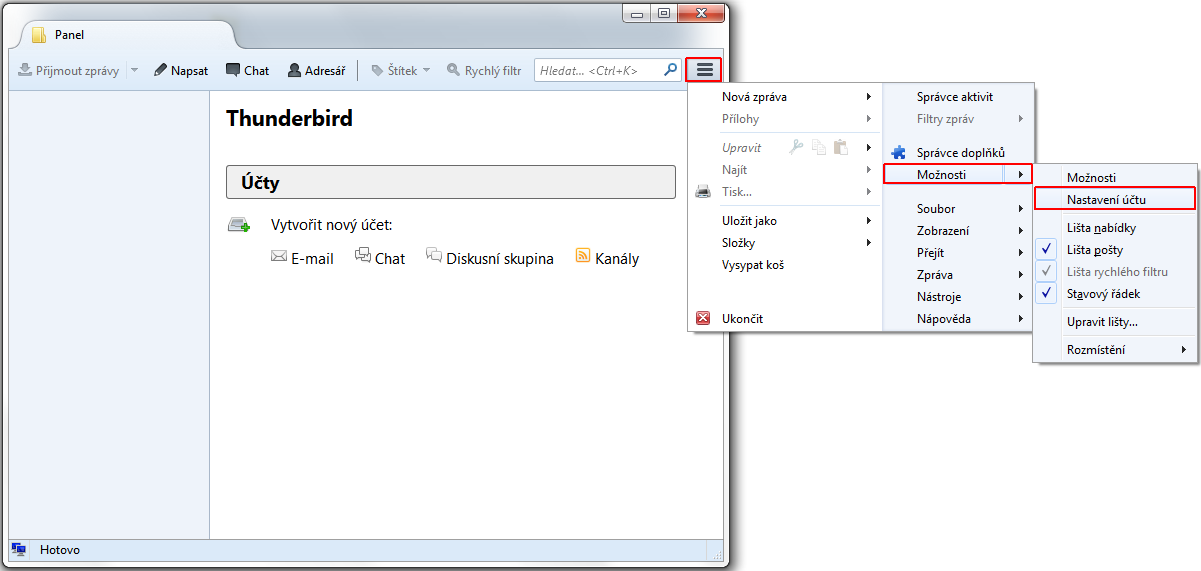Click the red Ukončit exit icon
Image resolution: width=1201 pixels, height=571 pixels.
click(x=703, y=319)
